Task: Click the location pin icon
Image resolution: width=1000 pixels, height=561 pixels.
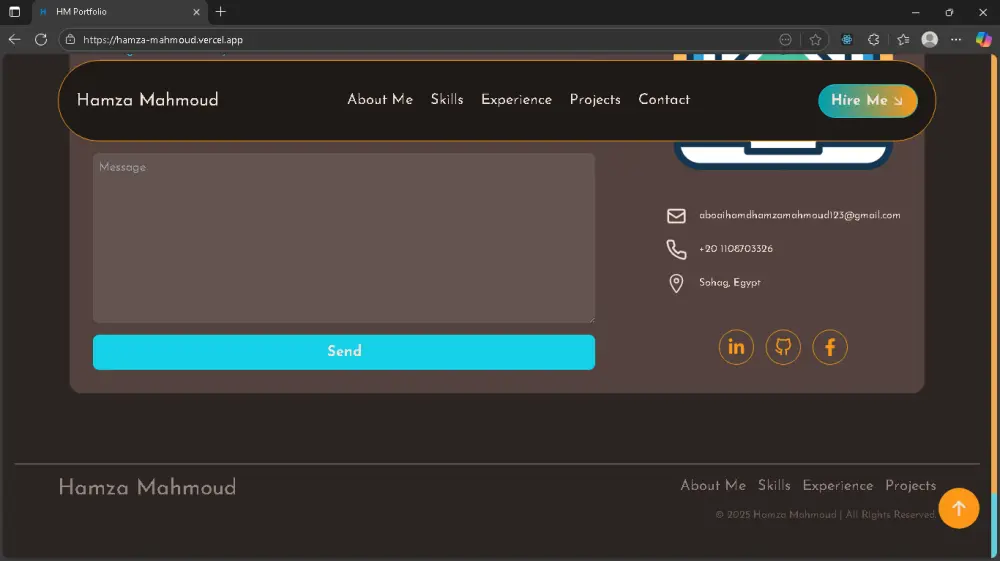Action: pyautogui.click(x=676, y=283)
